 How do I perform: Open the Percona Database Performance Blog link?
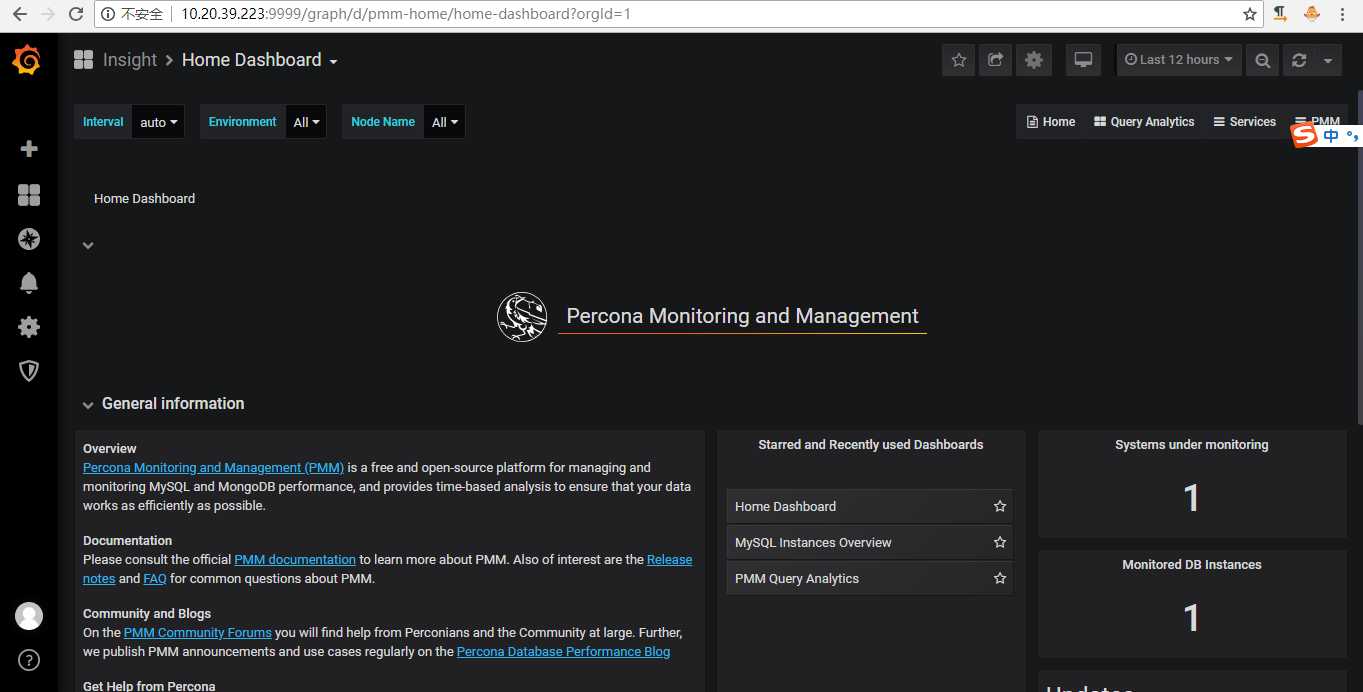pyautogui.click(x=563, y=651)
